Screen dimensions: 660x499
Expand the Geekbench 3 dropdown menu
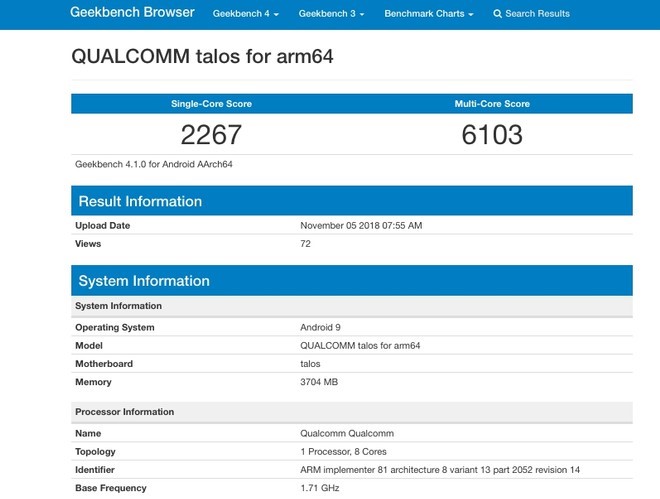click(331, 14)
